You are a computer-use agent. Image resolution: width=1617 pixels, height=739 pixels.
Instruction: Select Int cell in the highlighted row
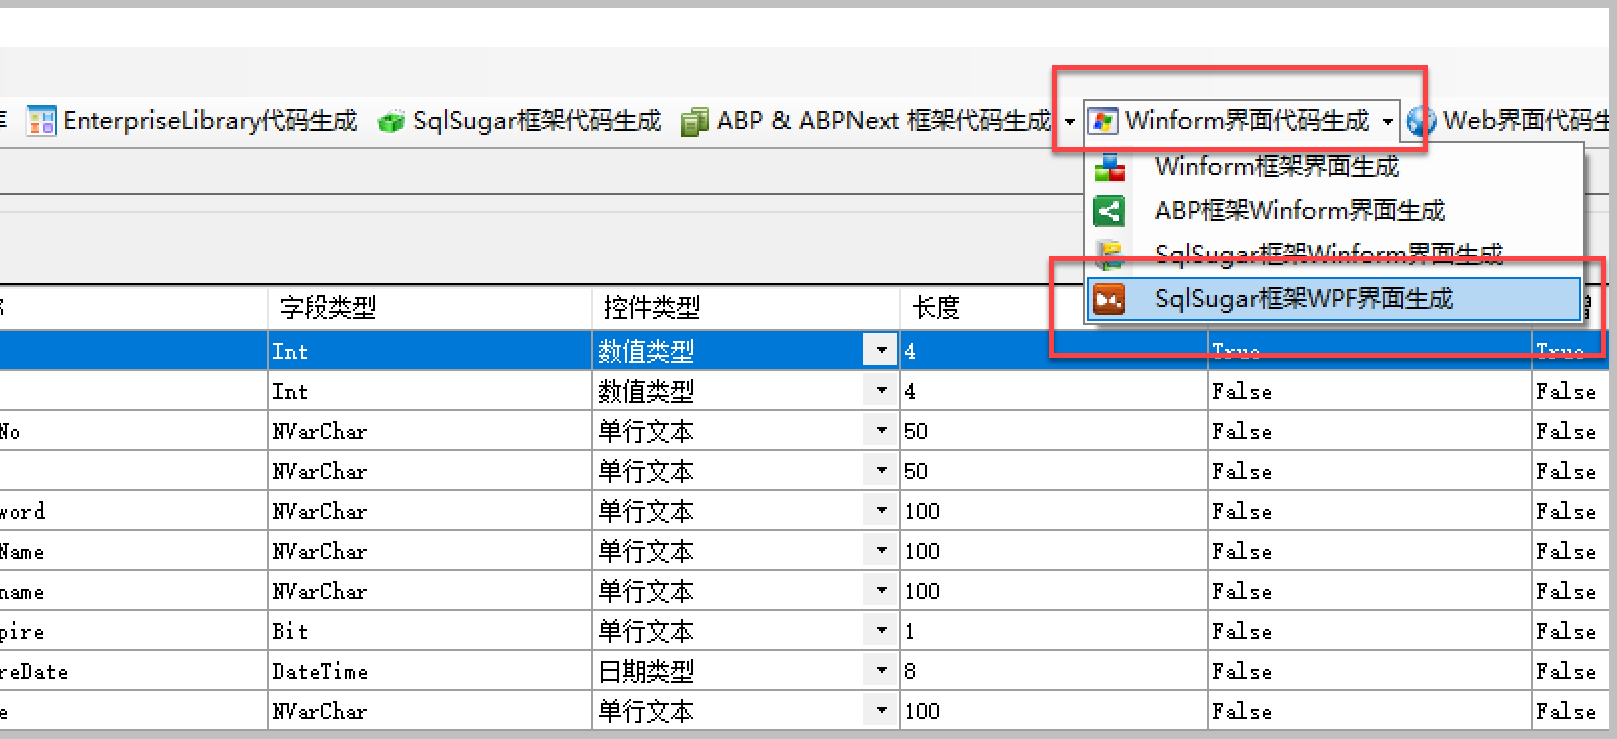[x=430, y=351]
